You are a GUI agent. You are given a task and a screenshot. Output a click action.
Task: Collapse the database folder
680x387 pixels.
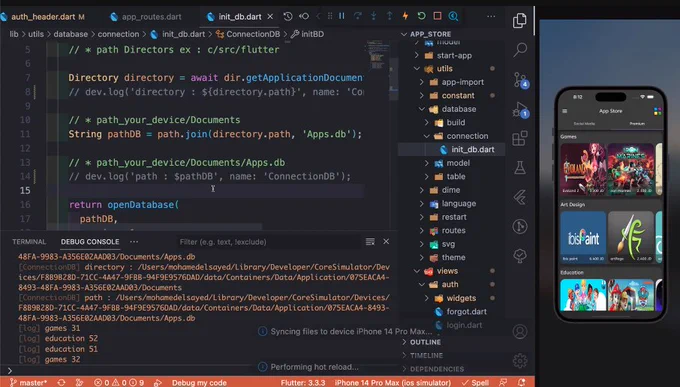(458, 109)
